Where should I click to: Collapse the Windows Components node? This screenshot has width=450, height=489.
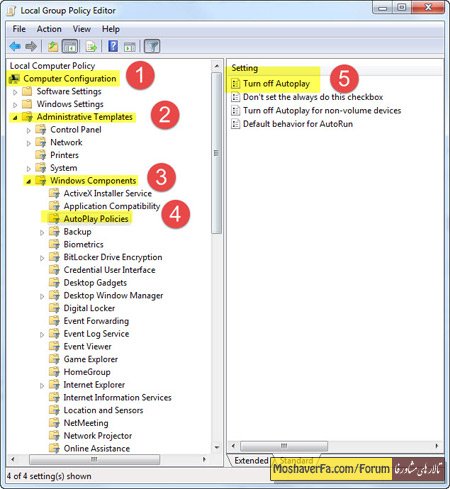pos(29,181)
